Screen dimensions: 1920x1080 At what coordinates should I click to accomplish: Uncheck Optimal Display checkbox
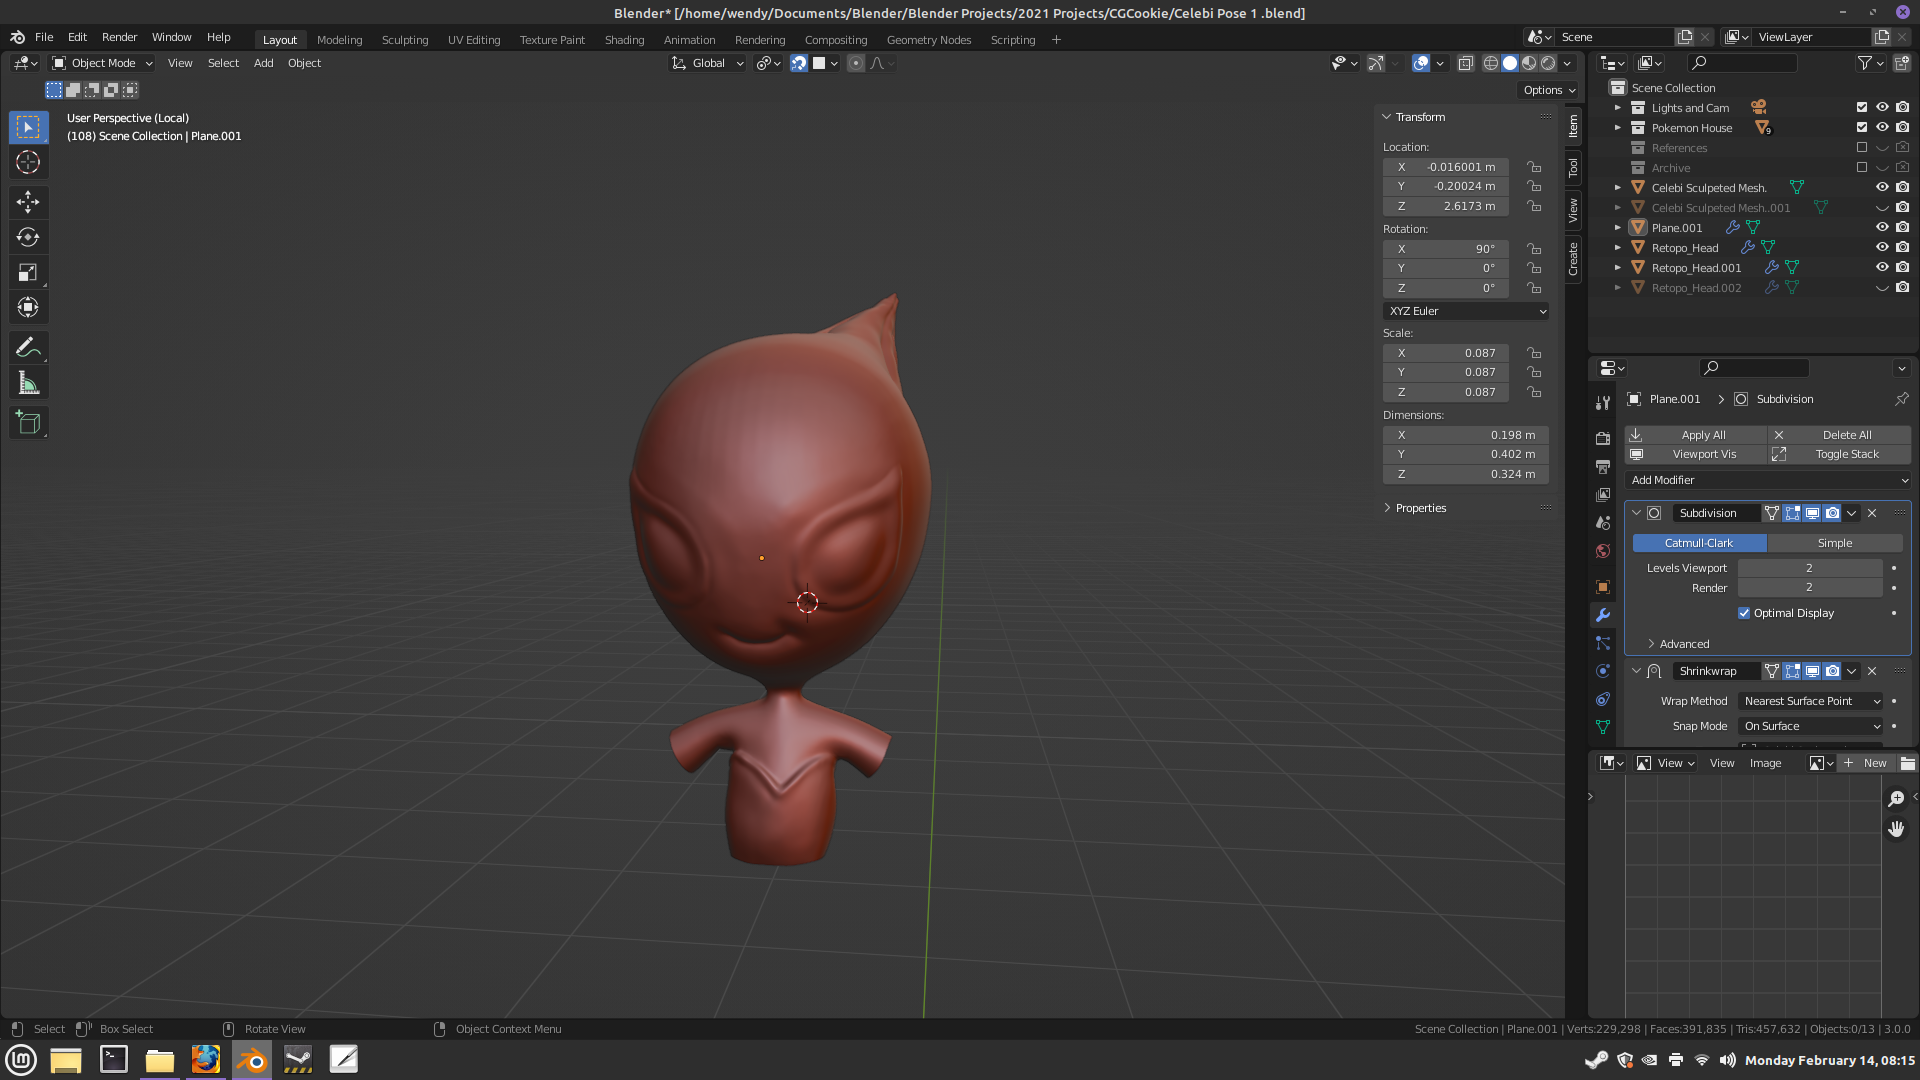point(1744,613)
